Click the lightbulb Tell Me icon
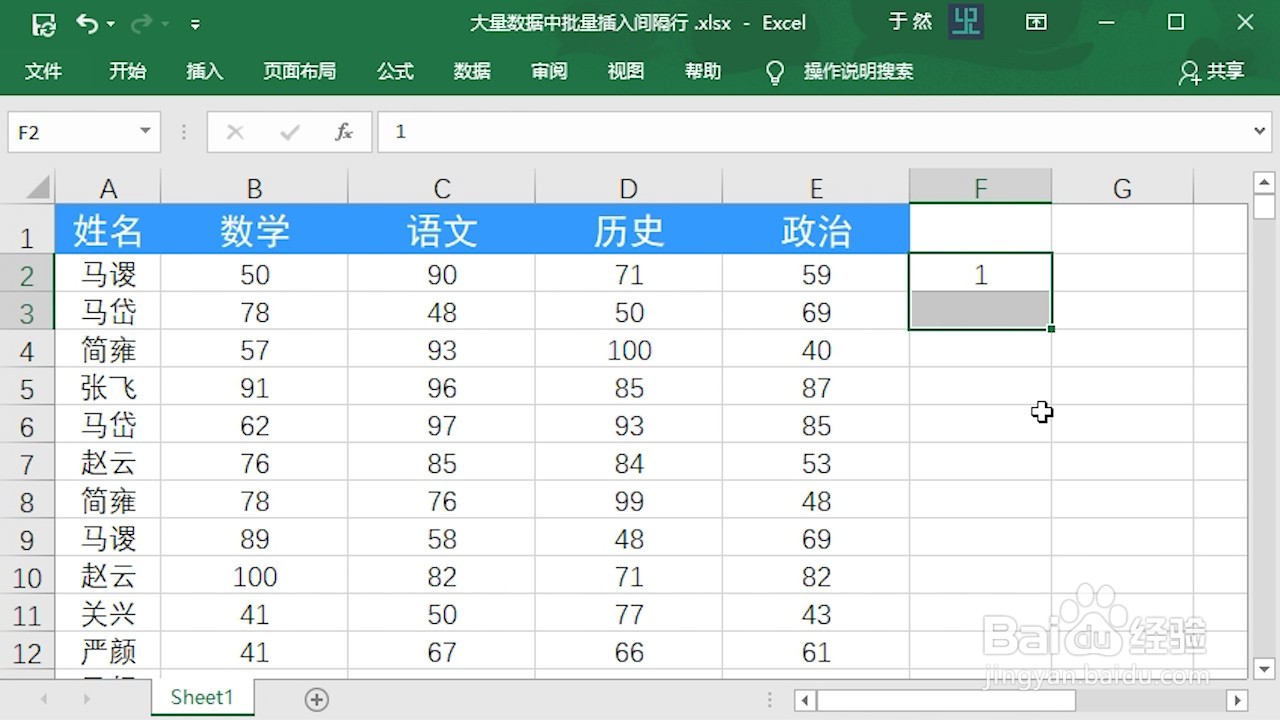This screenshot has height=720, width=1280. (x=774, y=72)
